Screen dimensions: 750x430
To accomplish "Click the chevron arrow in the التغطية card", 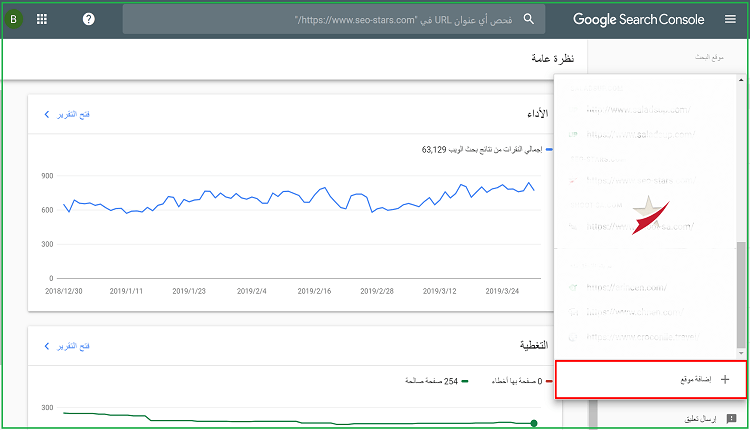I will pos(46,346).
